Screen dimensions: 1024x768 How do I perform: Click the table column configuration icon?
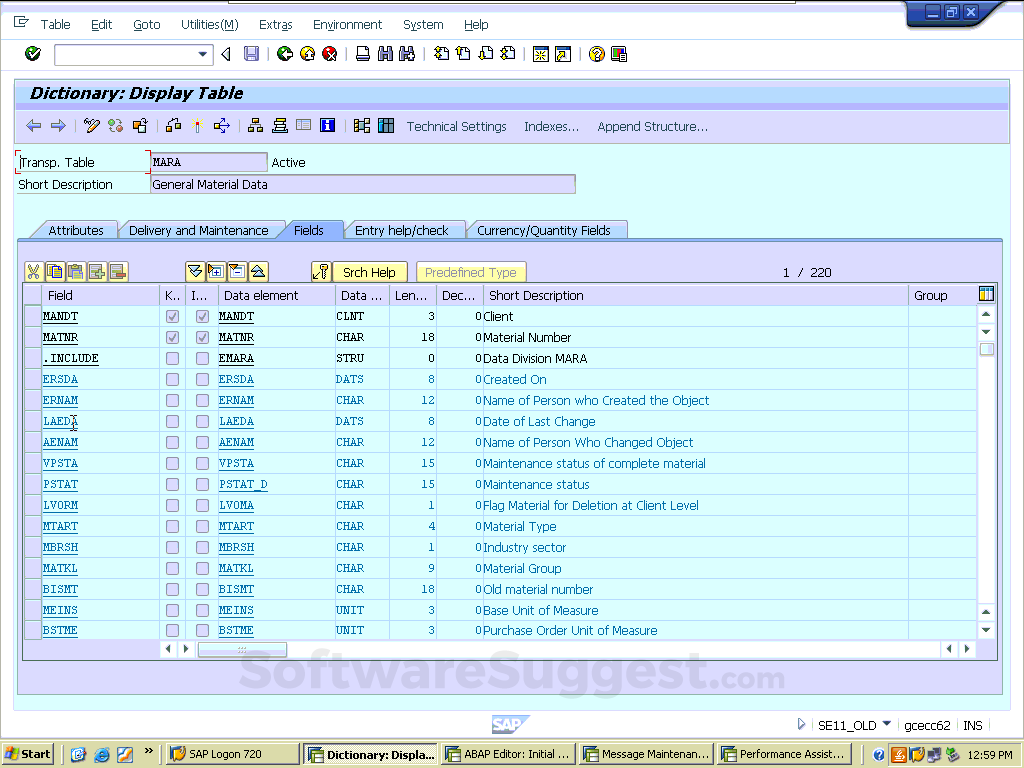pos(986,294)
